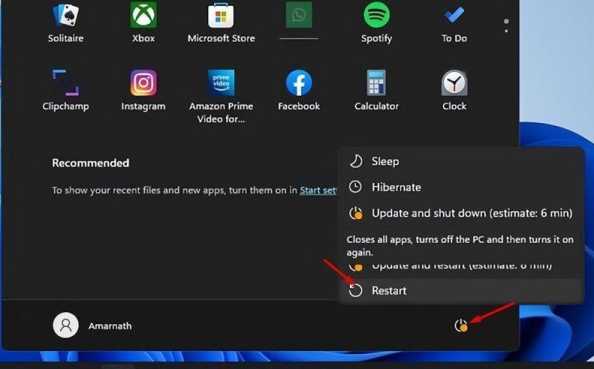Launch the Xbox app
The height and width of the screenshot is (369, 594).
click(143, 22)
